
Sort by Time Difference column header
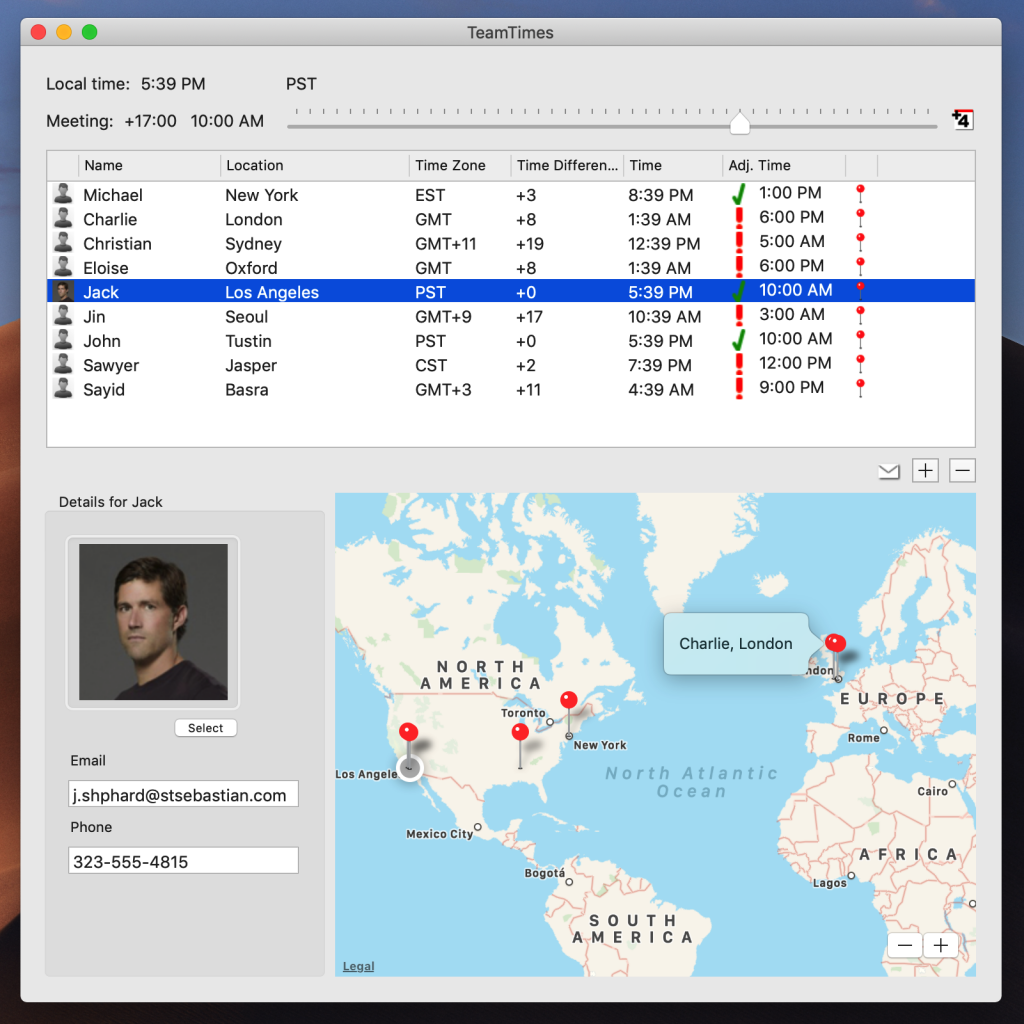567,165
